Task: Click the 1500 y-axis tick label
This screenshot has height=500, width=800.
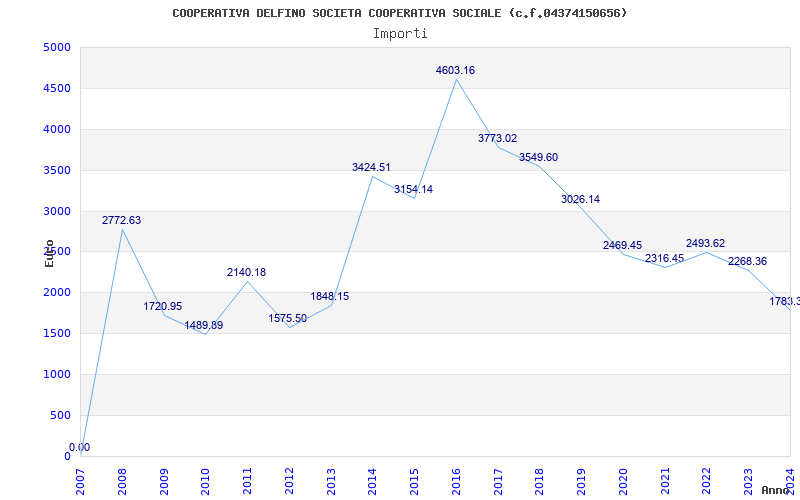Action: (x=57, y=334)
